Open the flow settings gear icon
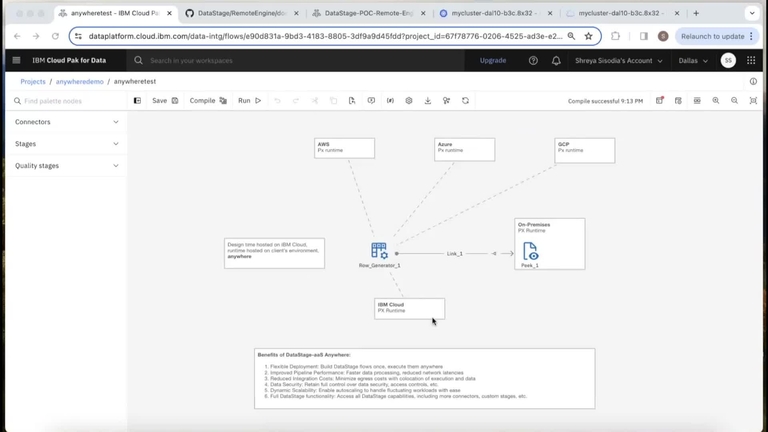 pyautogui.click(x=408, y=101)
